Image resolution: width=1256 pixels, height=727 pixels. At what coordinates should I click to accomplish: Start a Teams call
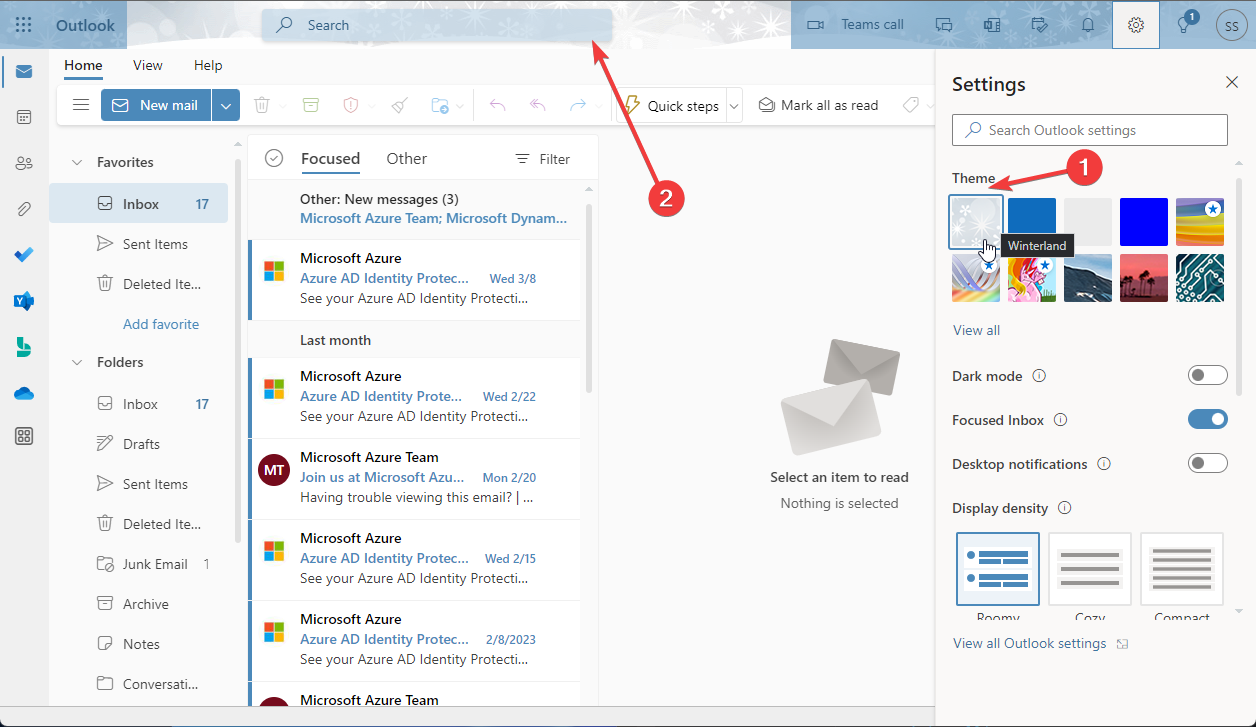tap(855, 25)
